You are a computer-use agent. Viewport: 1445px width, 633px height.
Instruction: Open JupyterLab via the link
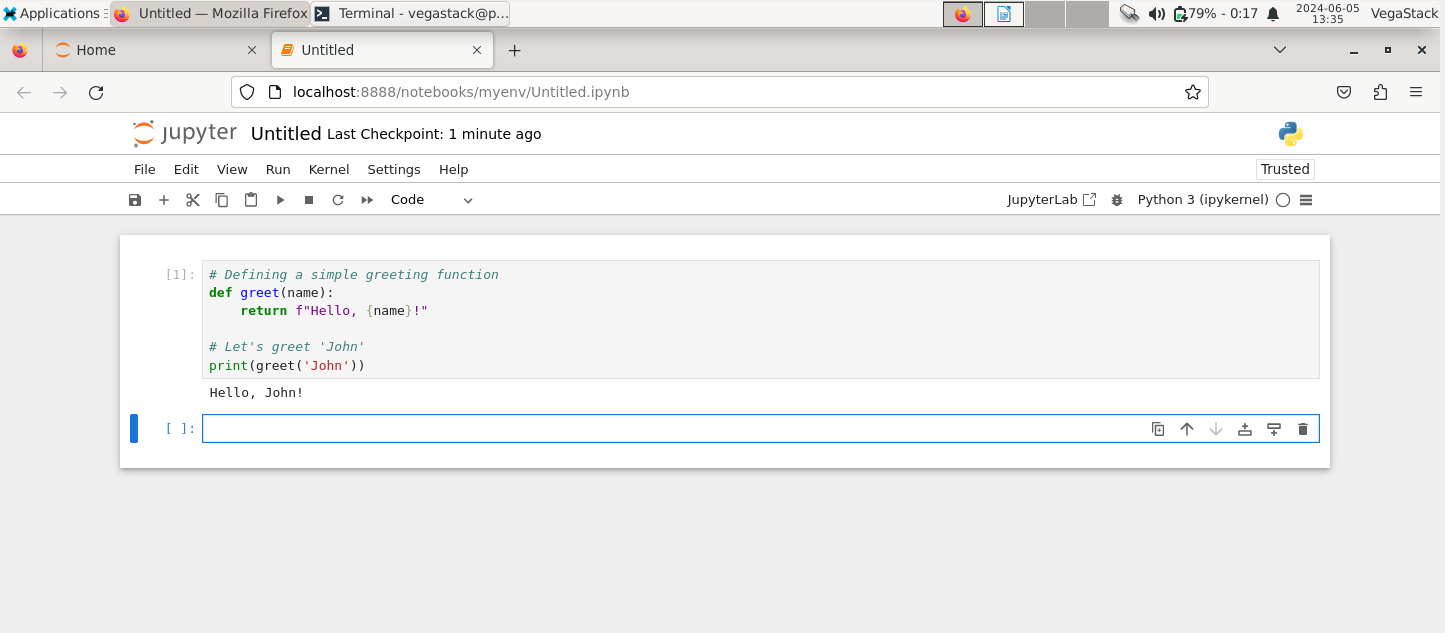(1051, 199)
